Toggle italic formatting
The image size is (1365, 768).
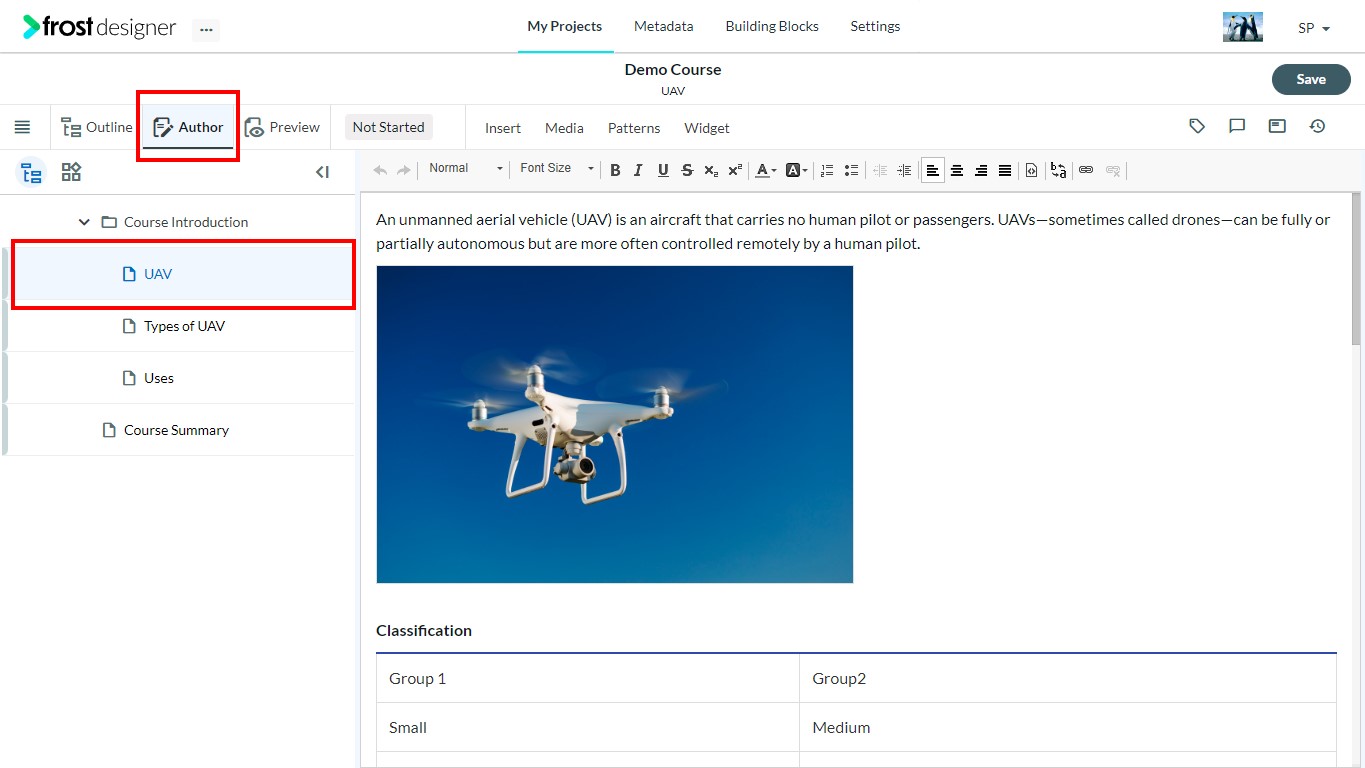(x=638, y=170)
